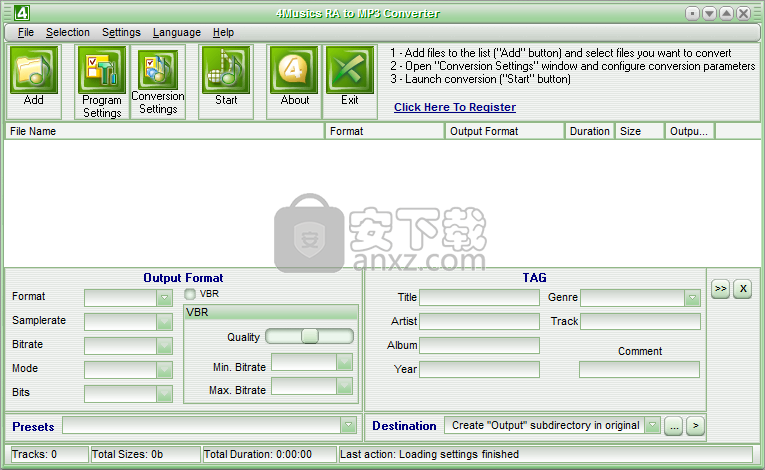Click the >> button beside TAG panel
Viewport: 765px width, 470px height.
[x=721, y=288]
